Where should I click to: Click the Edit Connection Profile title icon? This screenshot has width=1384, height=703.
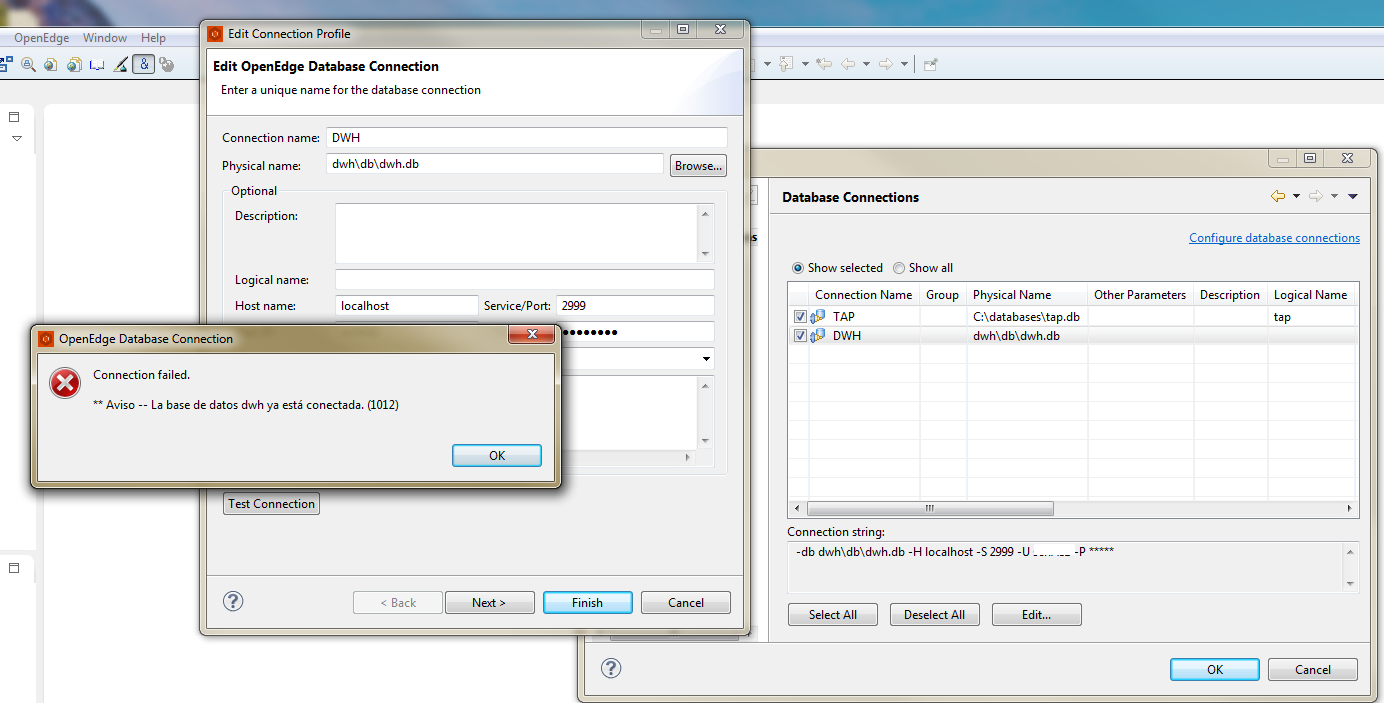click(215, 34)
